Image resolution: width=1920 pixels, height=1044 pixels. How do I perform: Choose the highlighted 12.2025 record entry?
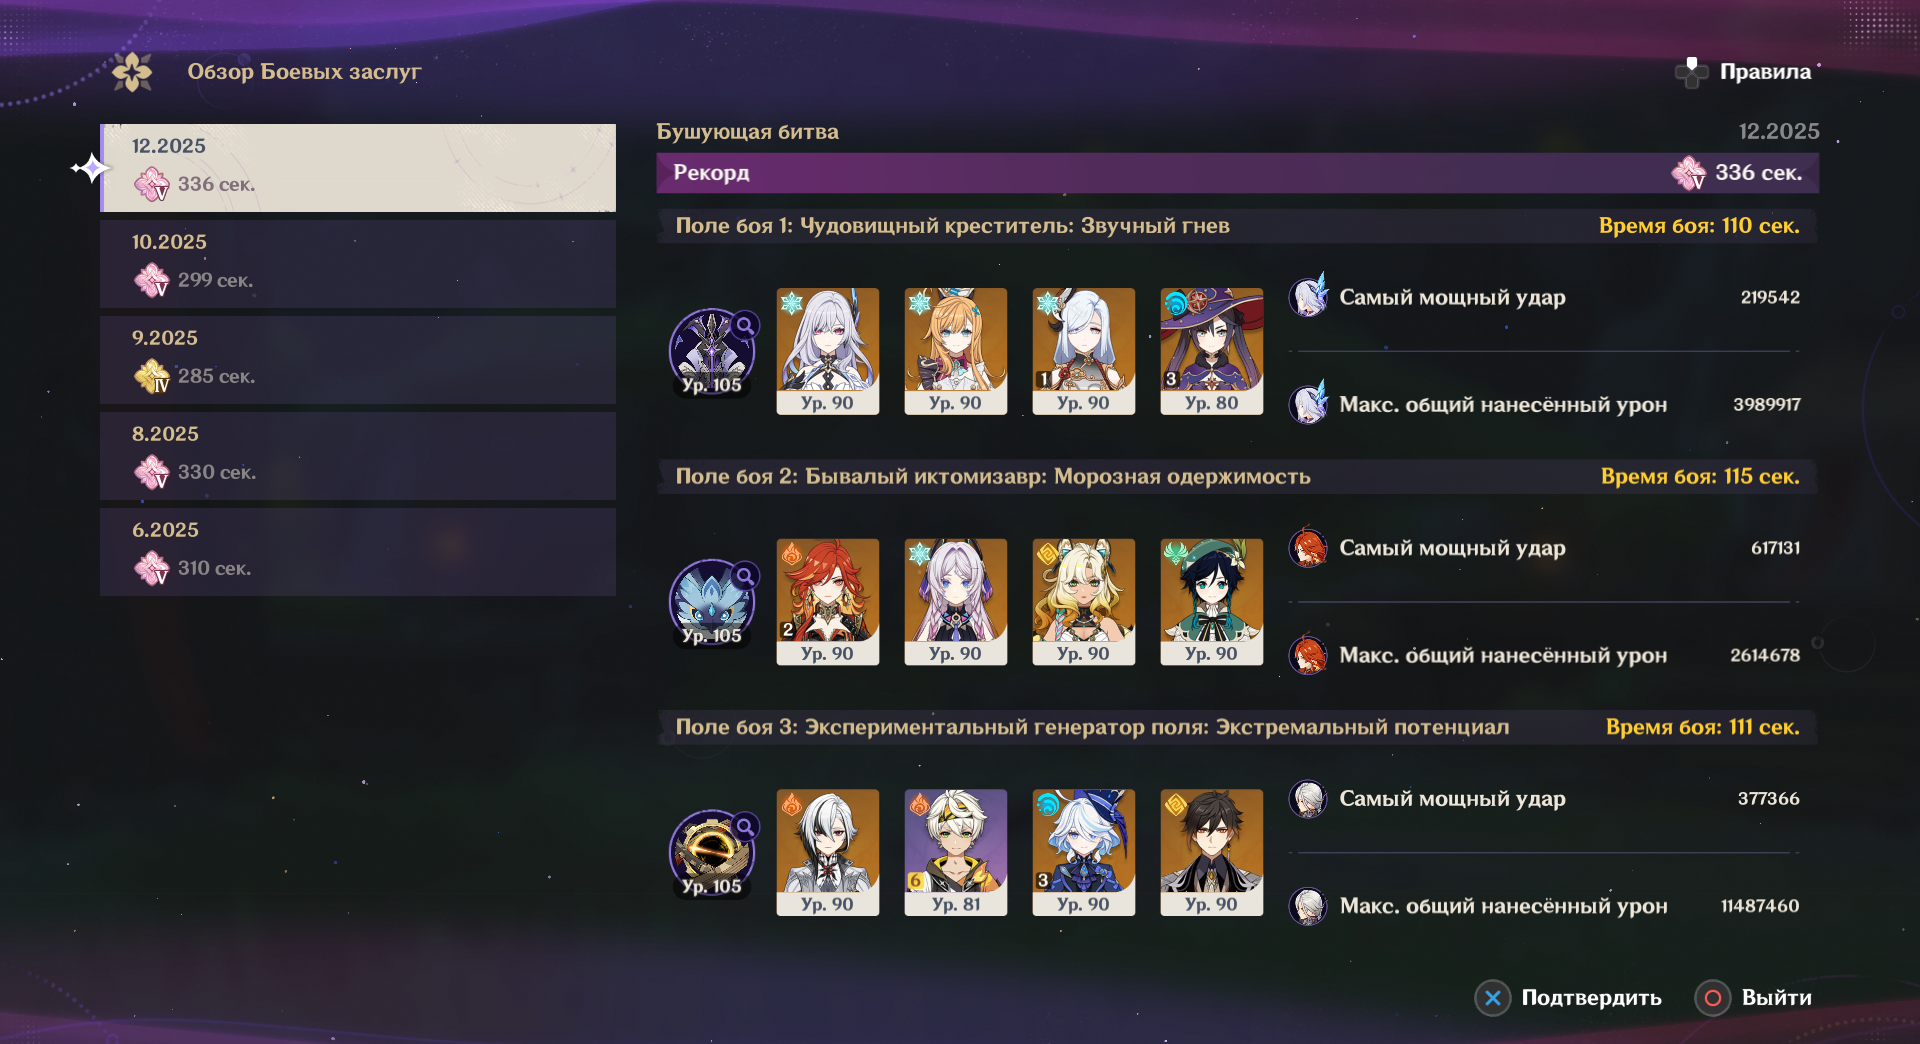coord(358,167)
